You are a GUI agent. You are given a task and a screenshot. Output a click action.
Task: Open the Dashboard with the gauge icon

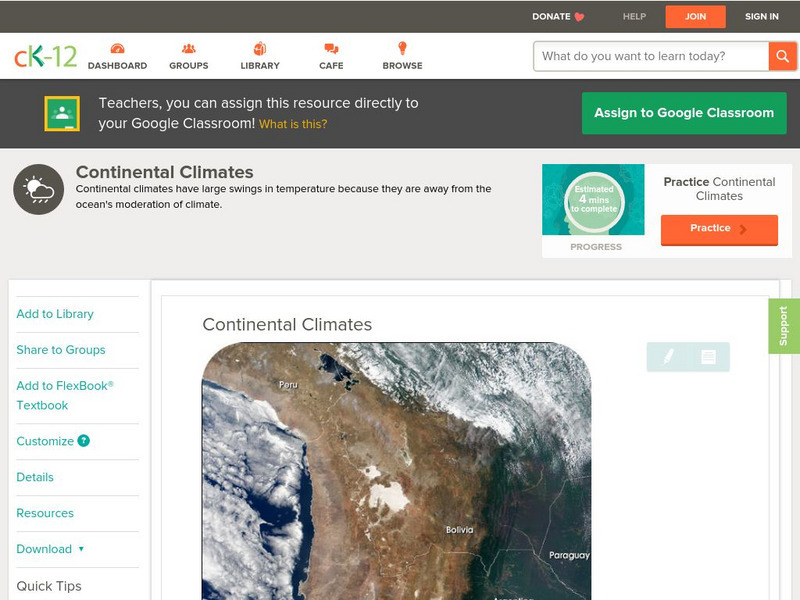click(x=118, y=47)
